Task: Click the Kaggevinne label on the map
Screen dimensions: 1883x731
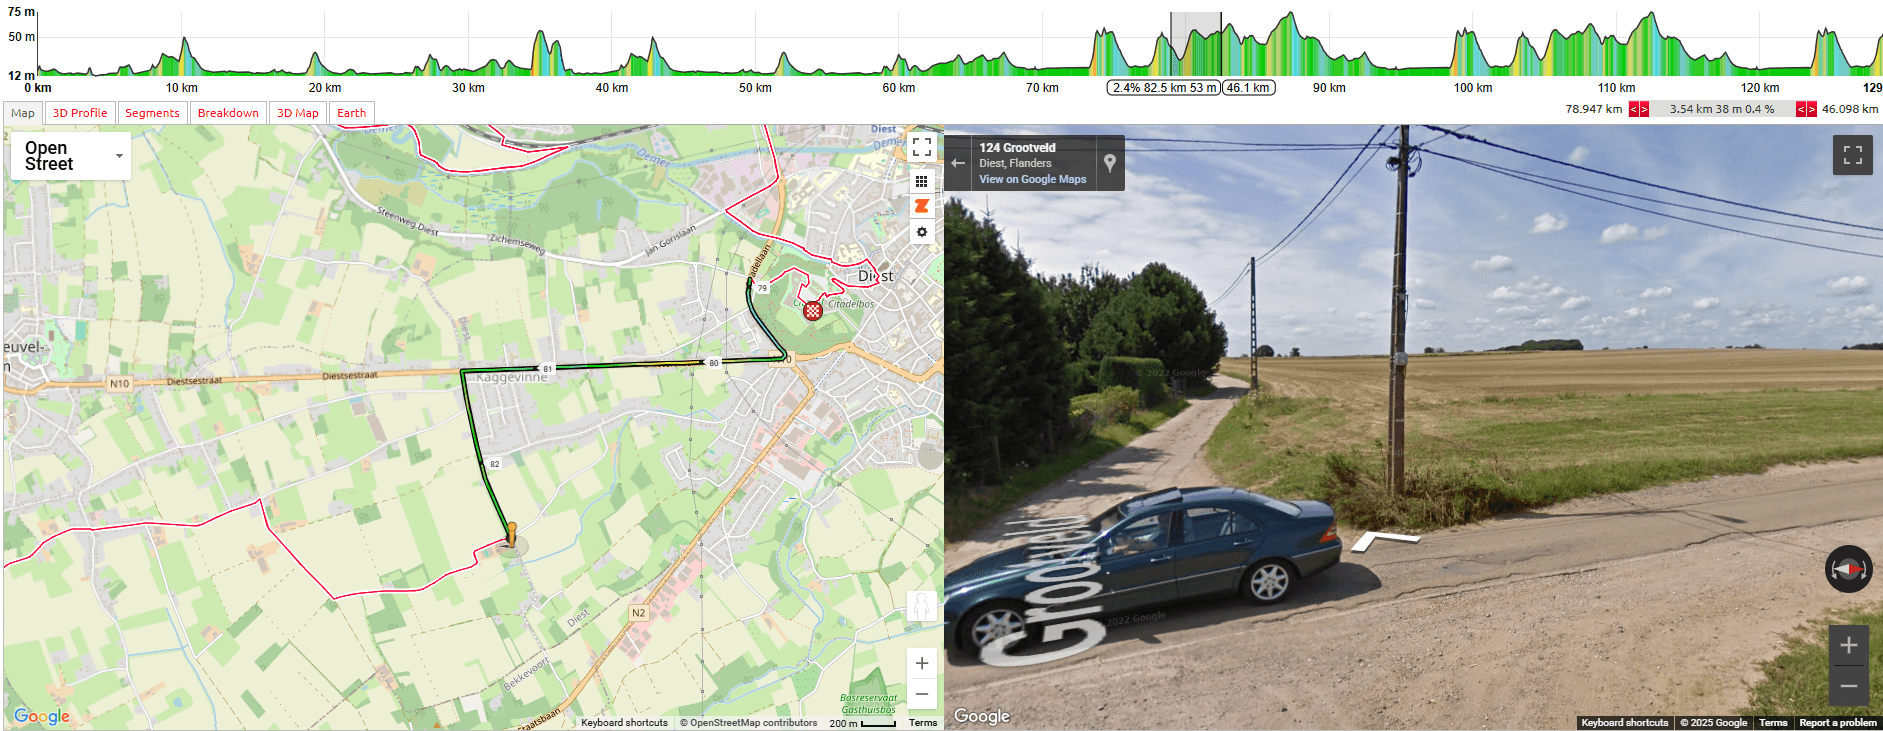Action: (512, 378)
